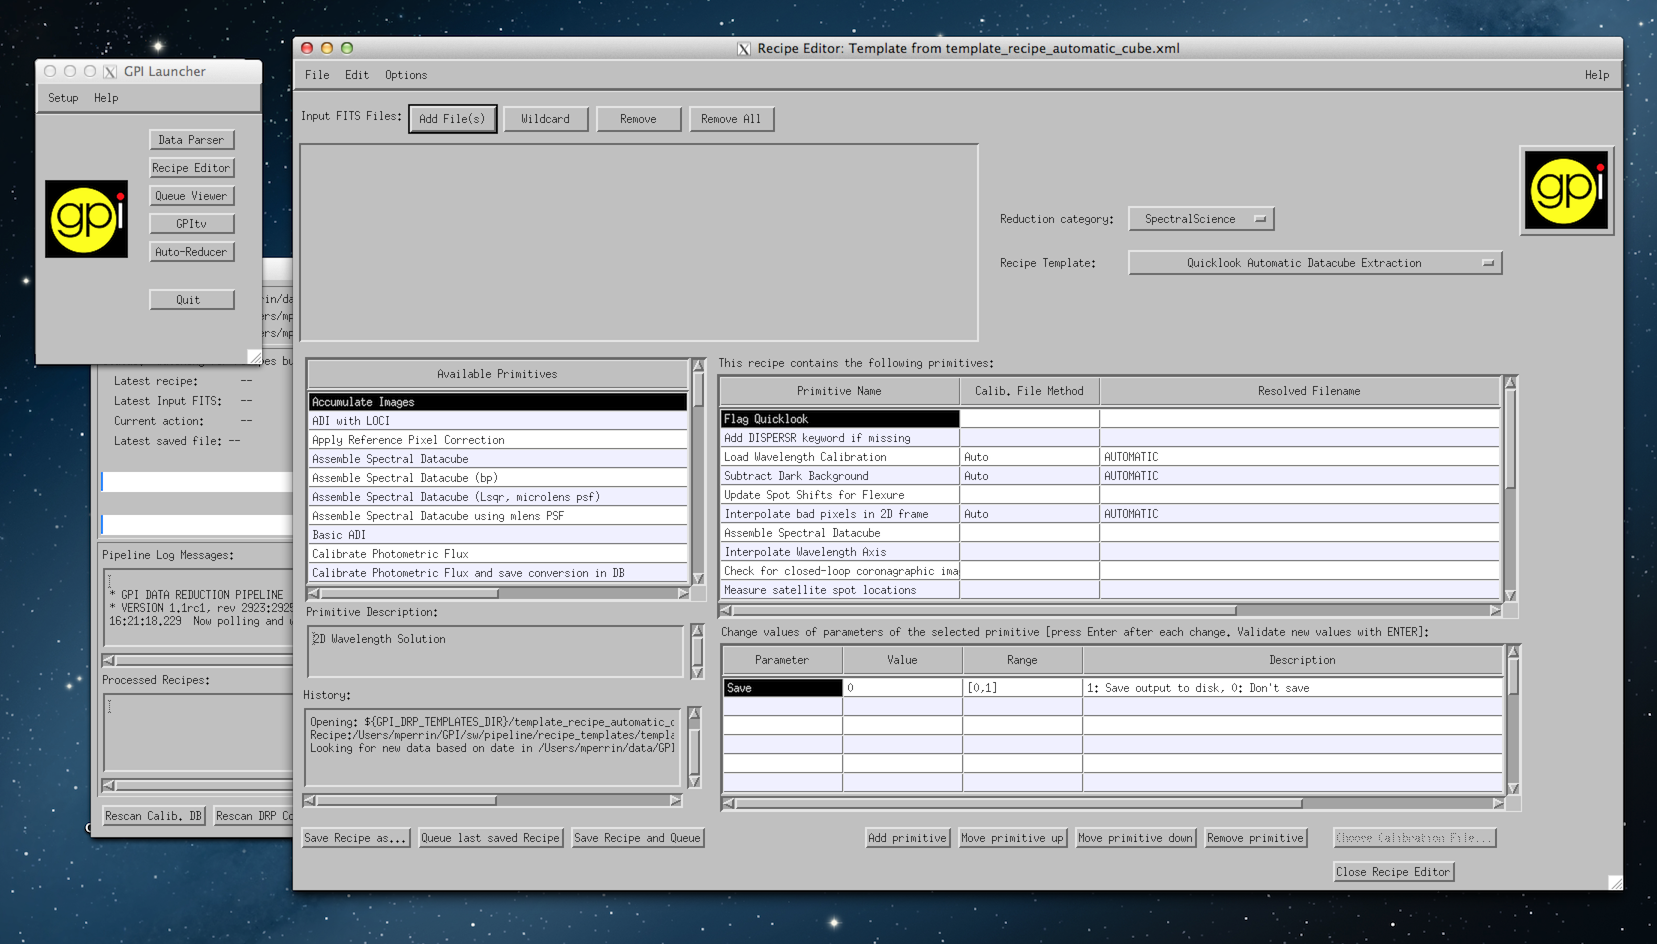Open the Reduction category dropdown
The width and height of the screenshot is (1657, 944).
[x=1201, y=219]
